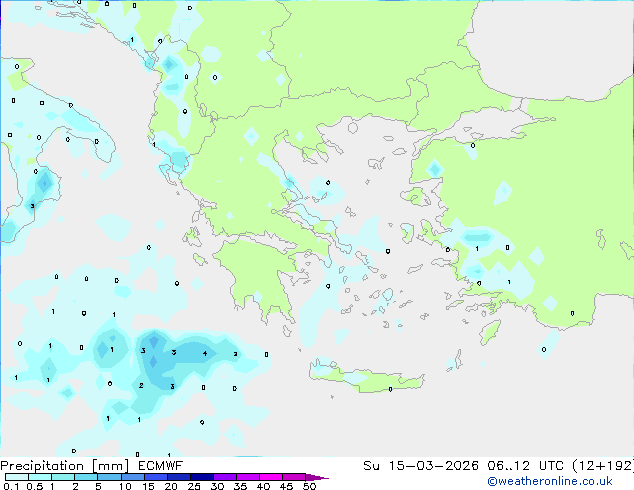
Task: Click the 'Su 15-03-2026' date text
Action: point(421,466)
